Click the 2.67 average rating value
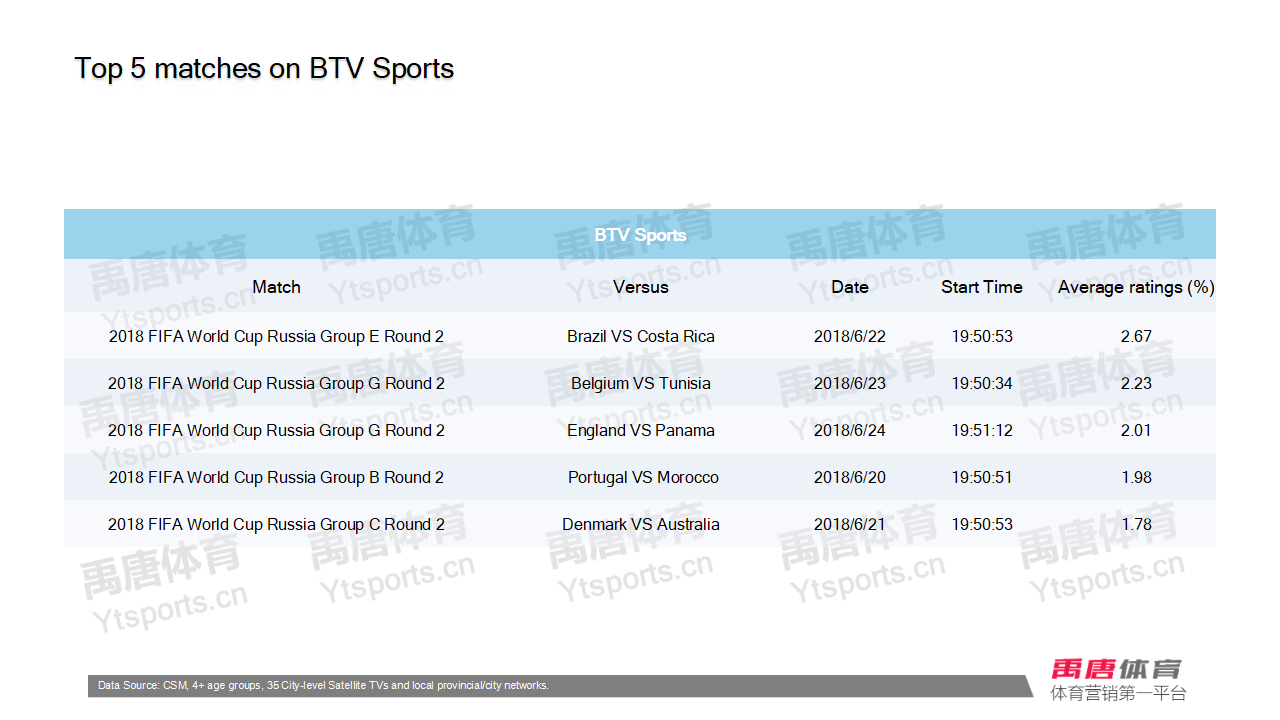This screenshot has width=1280, height=720. tap(1136, 336)
